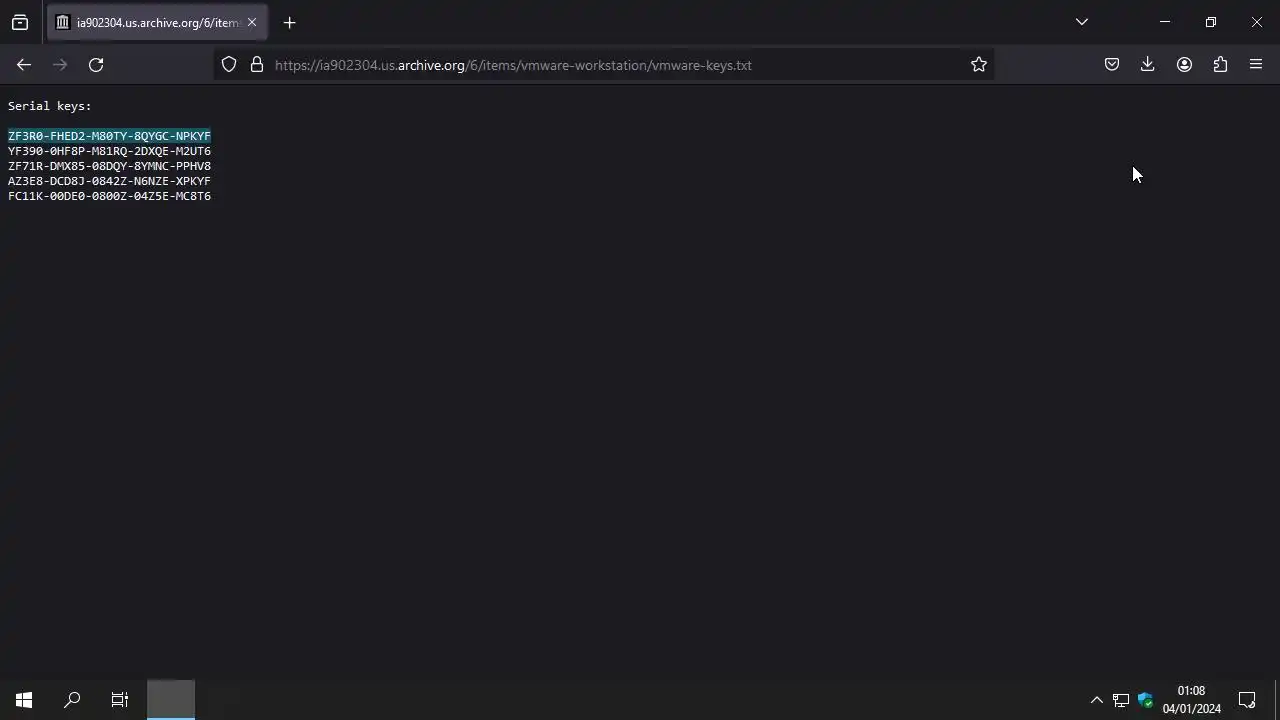The width and height of the screenshot is (1280, 720).
Task: Open Firefox View tab list icon
Action: pyautogui.click(x=20, y=22)
